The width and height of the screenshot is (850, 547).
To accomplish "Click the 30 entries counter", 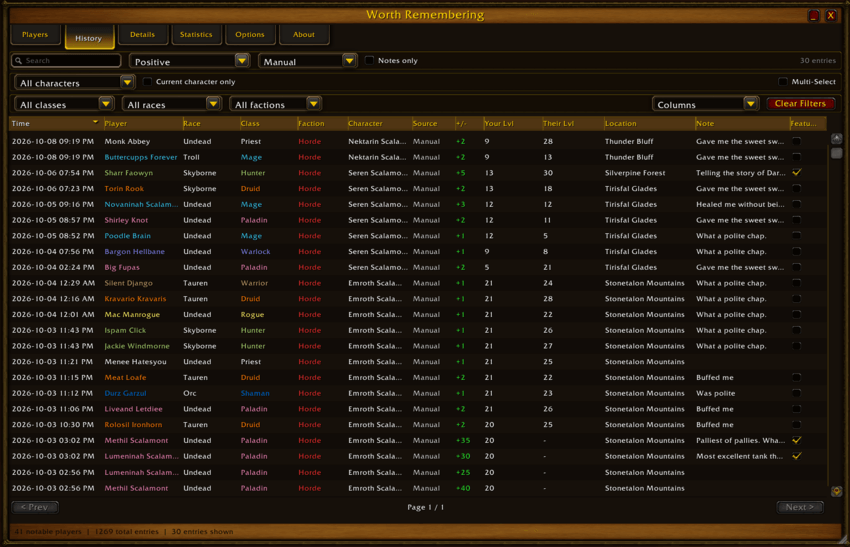I will [817, 61].
